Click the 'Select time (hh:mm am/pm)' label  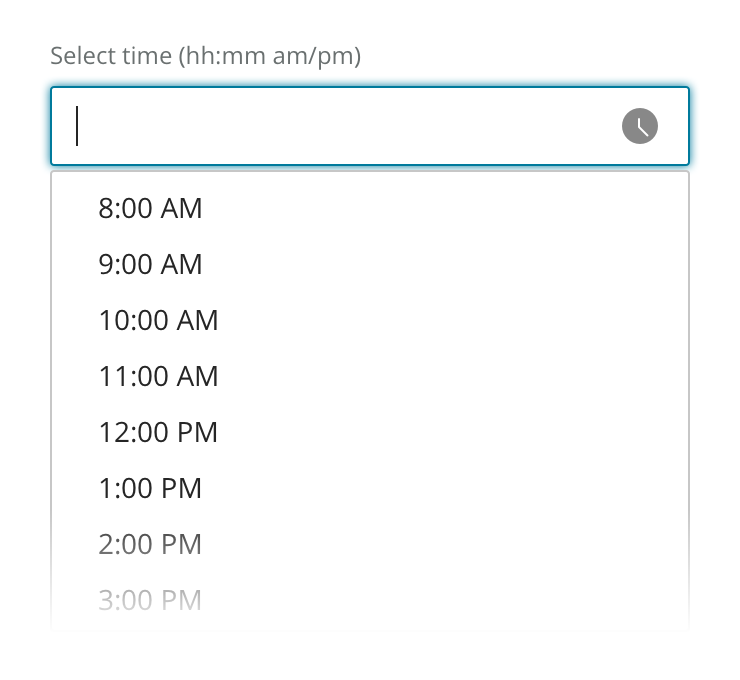(205, 55)
